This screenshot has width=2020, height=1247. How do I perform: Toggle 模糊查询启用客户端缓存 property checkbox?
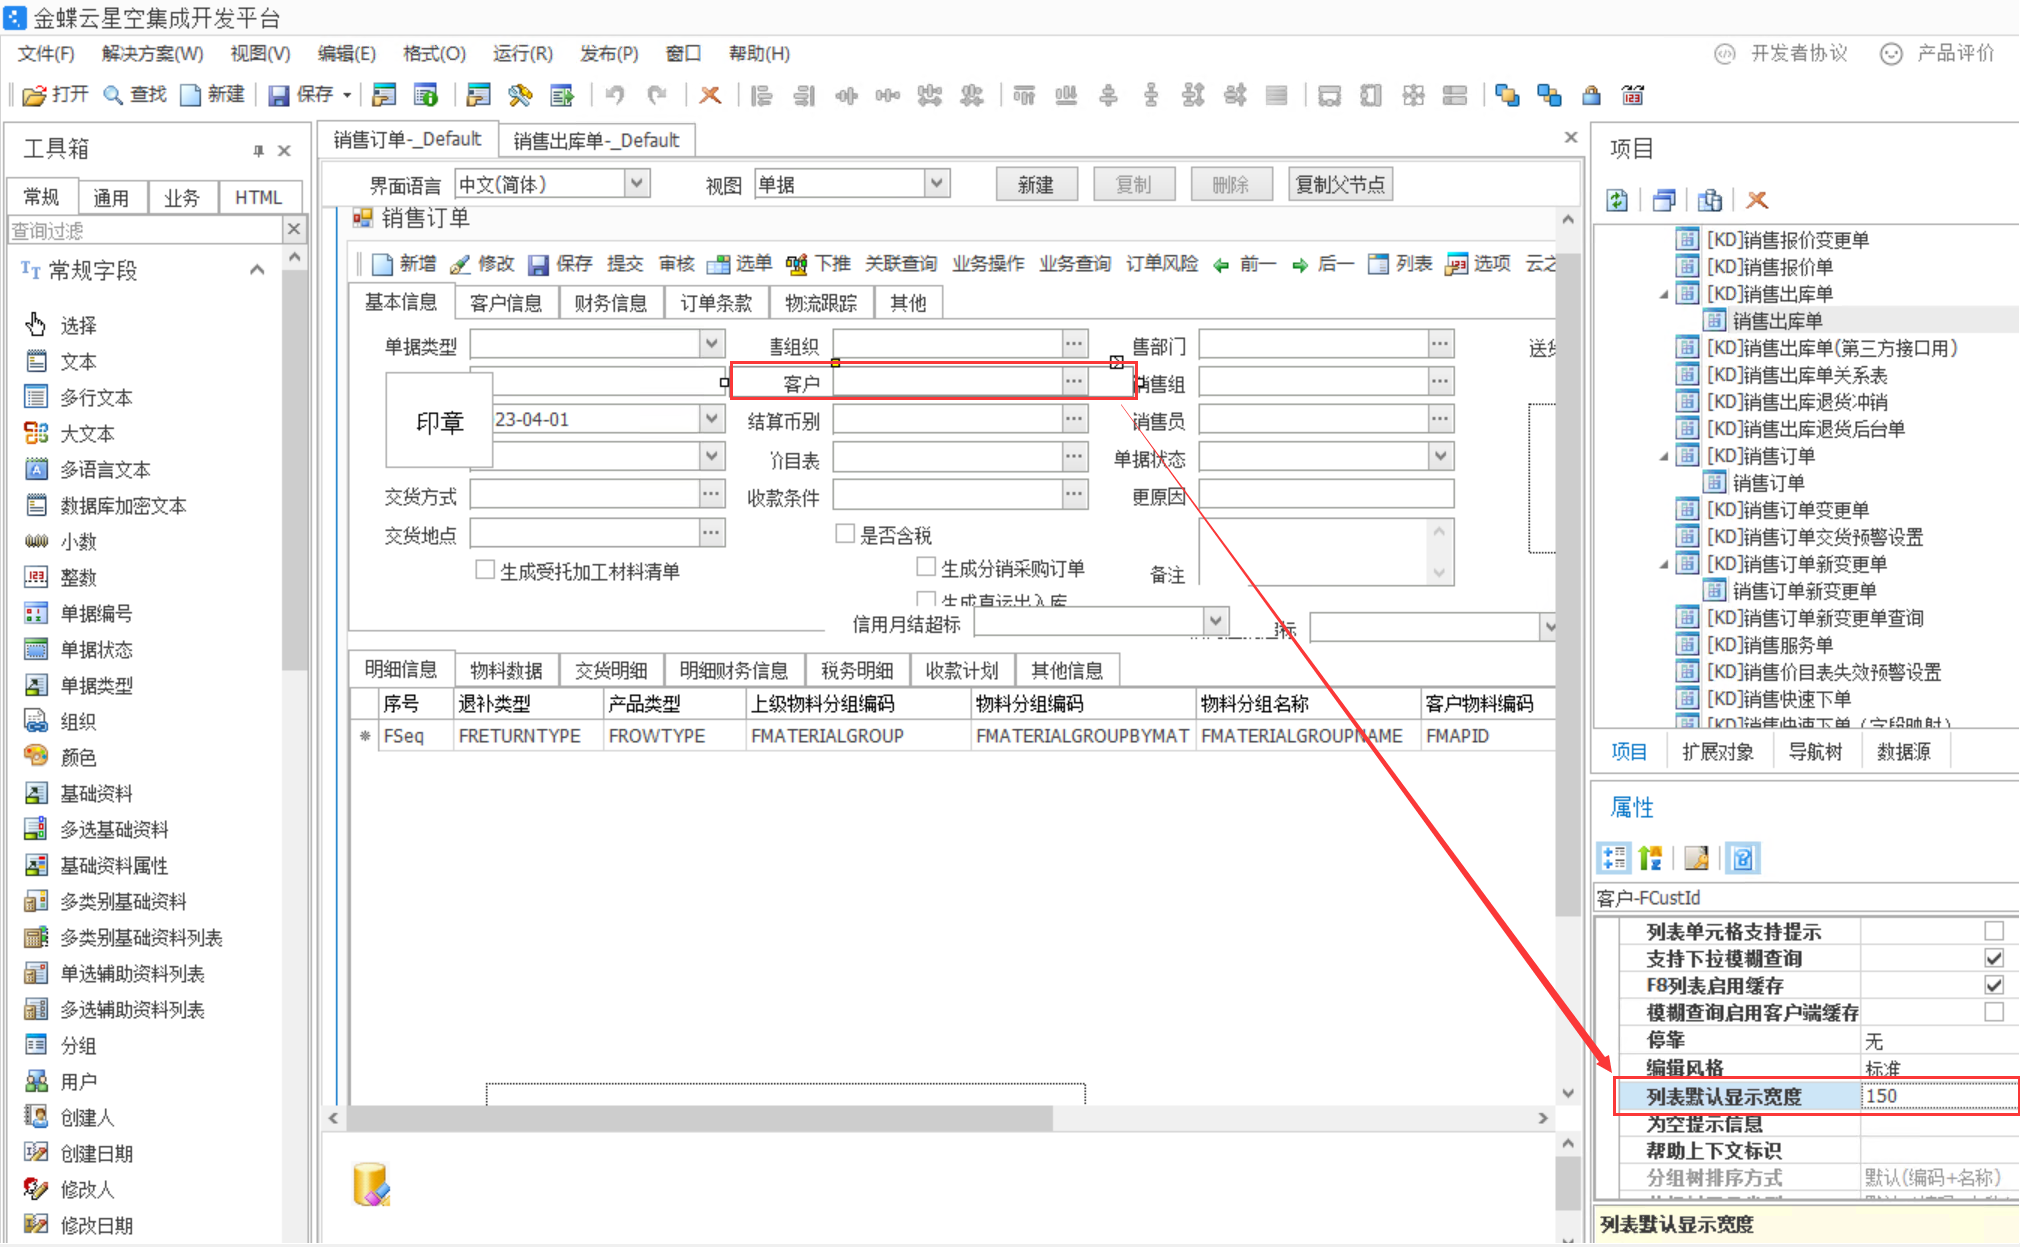pos(1994,1012)
